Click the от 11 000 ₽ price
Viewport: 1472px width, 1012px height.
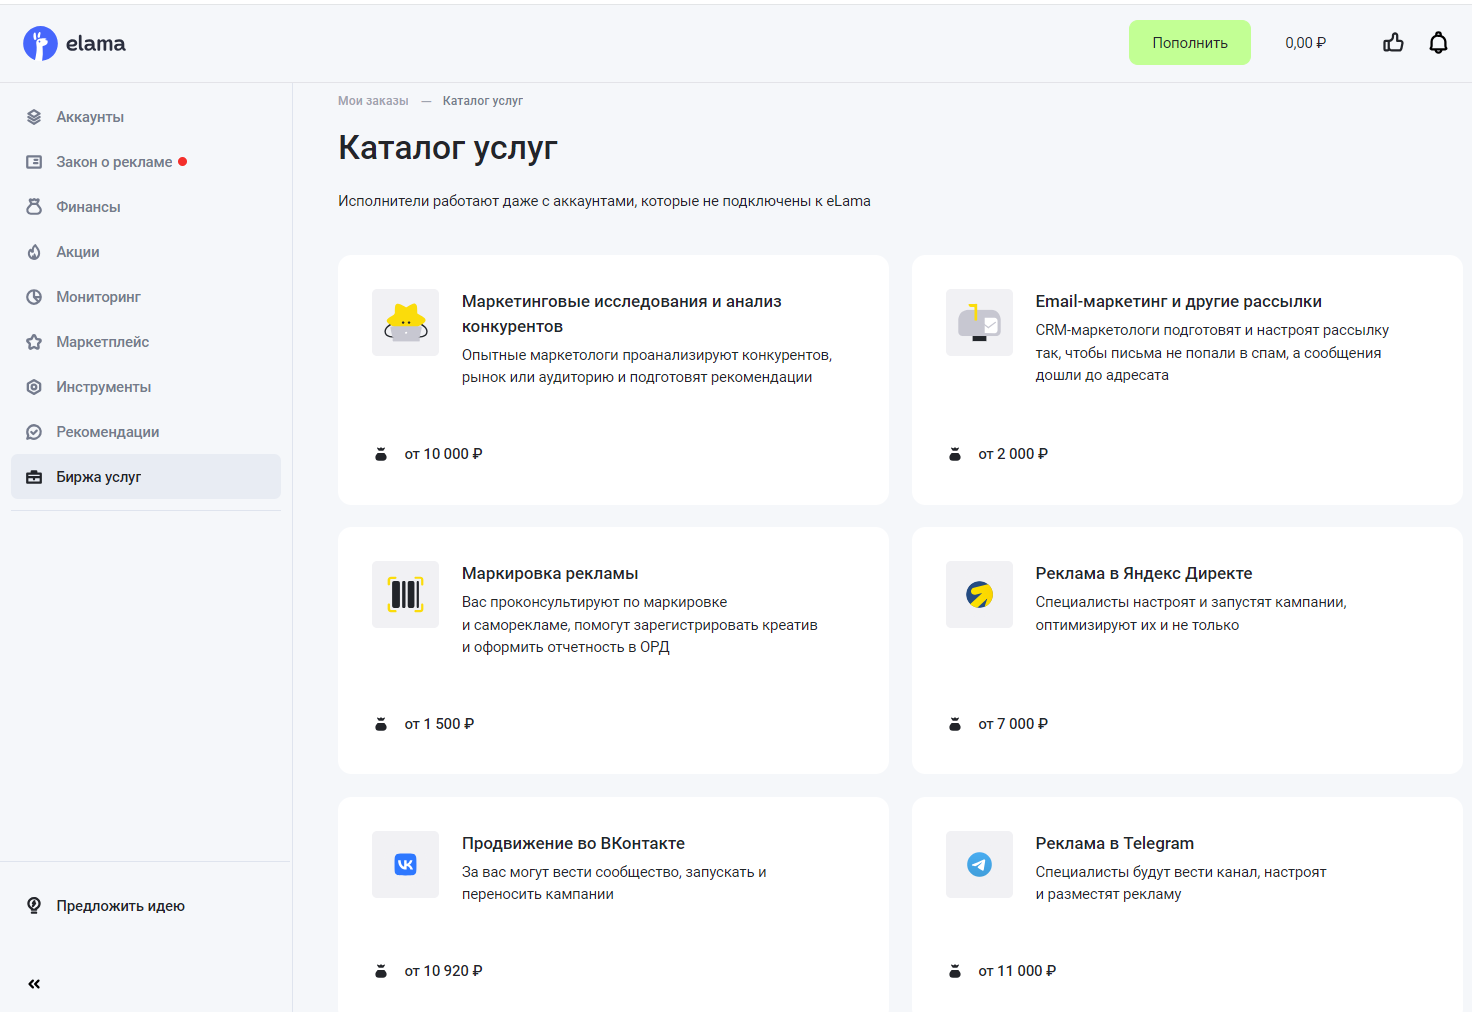(1017, 971)
